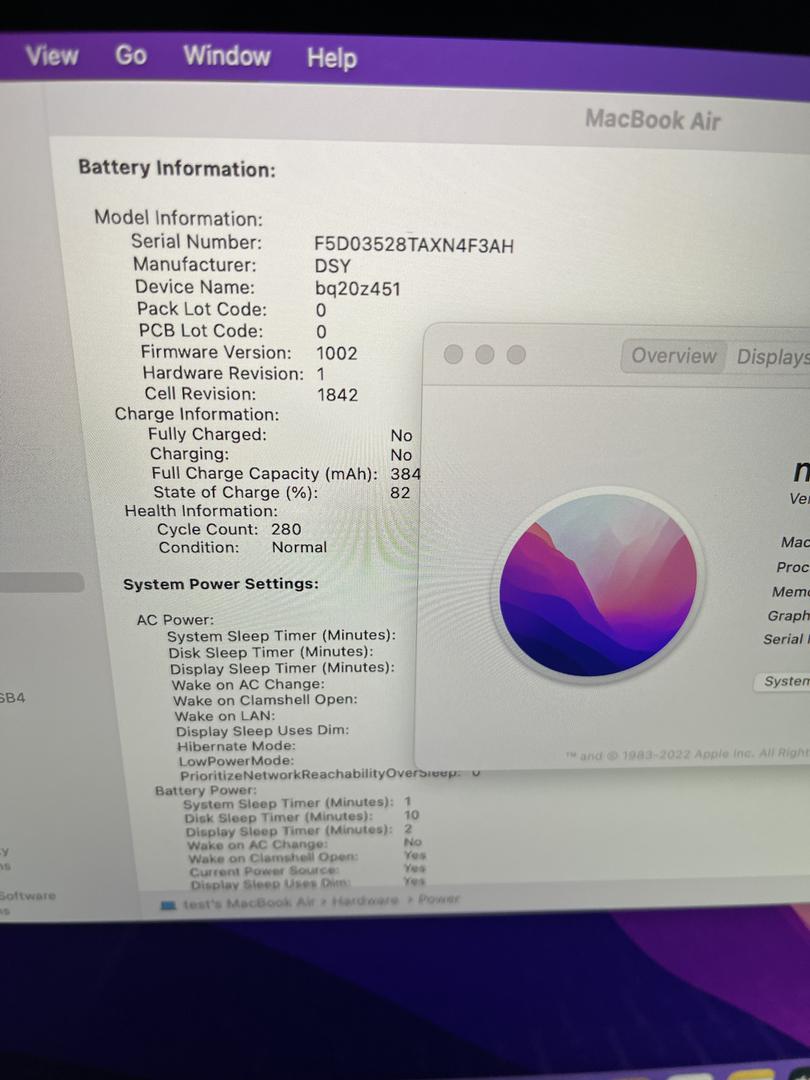
Task: Select the Hibernate Mode label
Action: click(x=236, y=746)
